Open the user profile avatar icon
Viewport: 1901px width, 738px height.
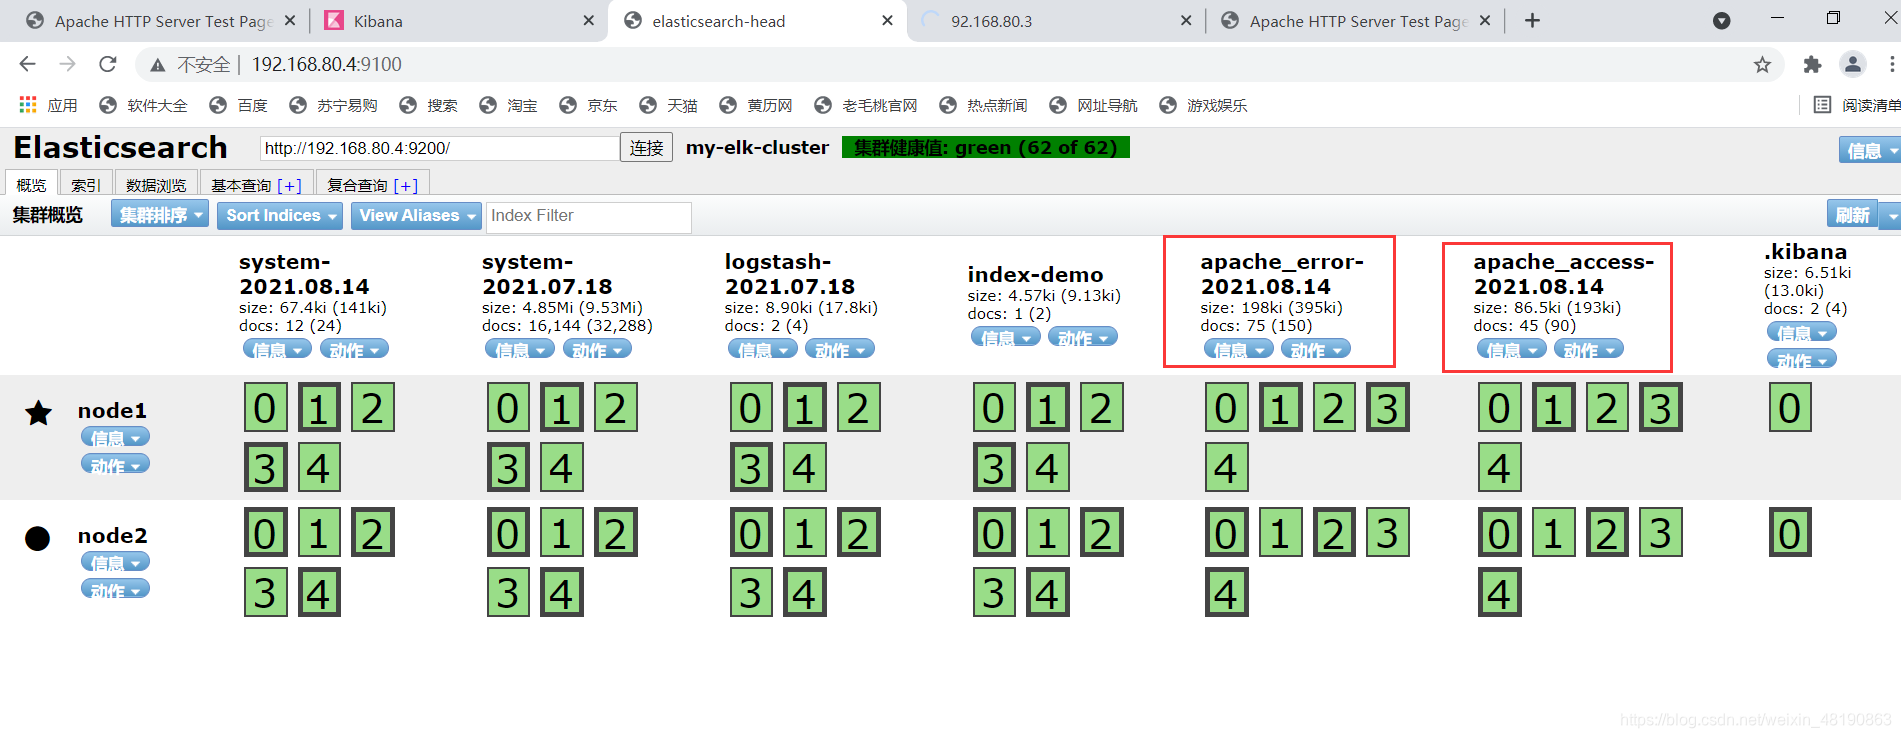pyautogui.click(x=1853, y=64)
